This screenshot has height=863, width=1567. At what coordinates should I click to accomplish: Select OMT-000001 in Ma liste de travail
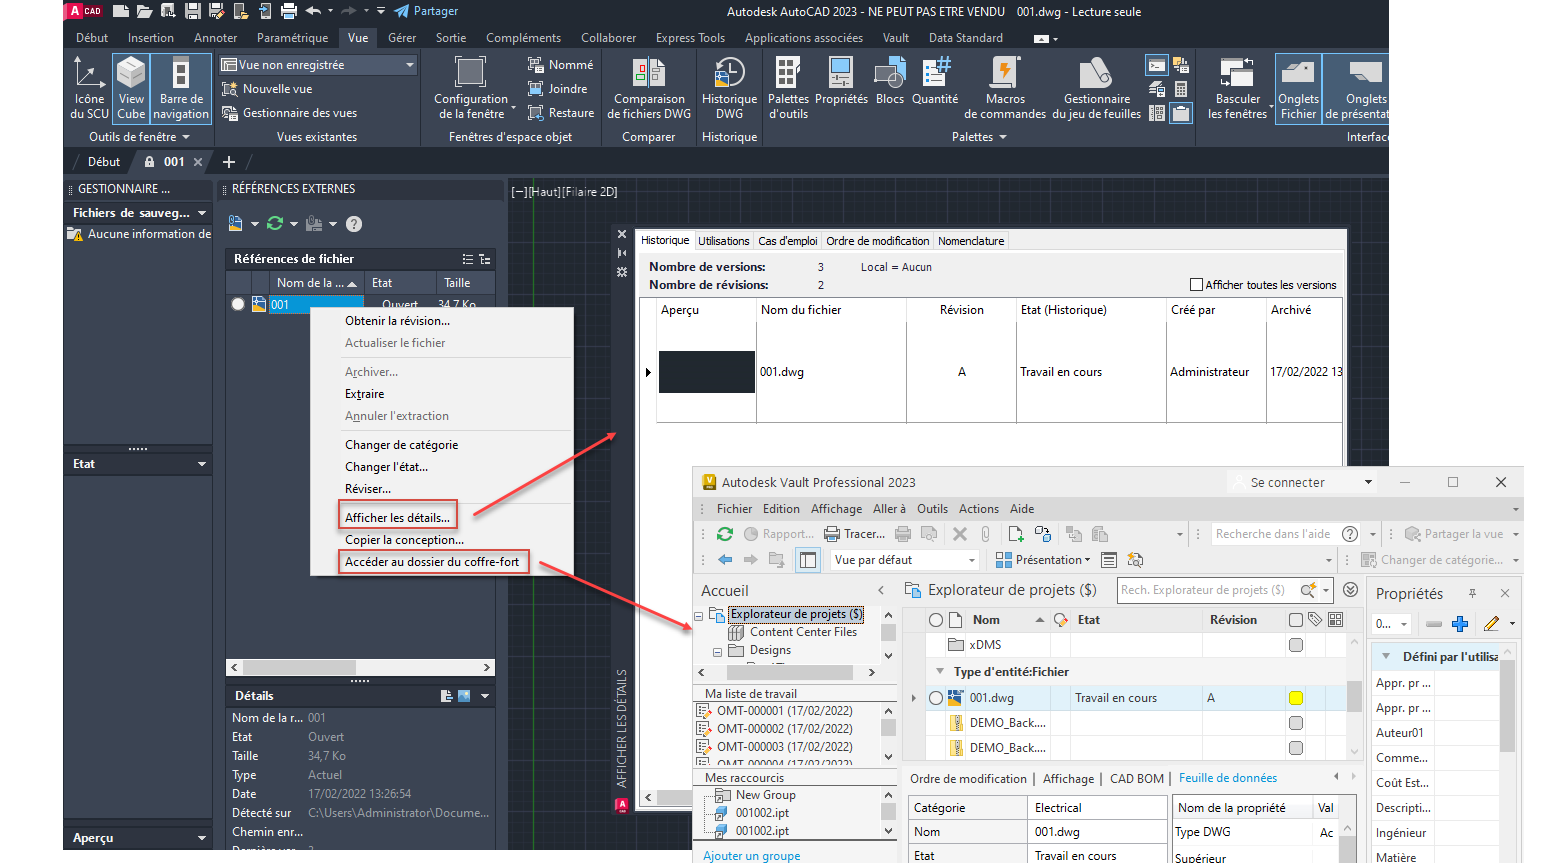coord(785,711)
